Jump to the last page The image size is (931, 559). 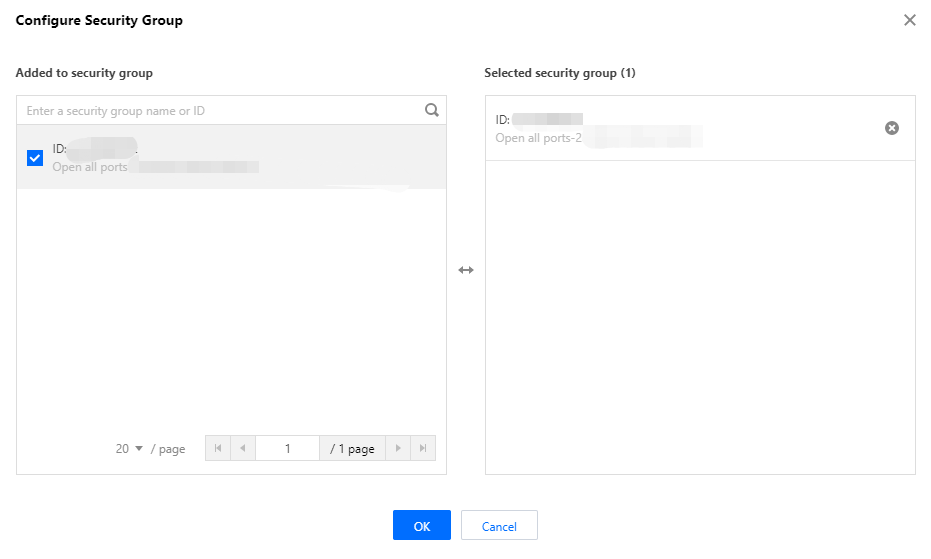(424, 448)
